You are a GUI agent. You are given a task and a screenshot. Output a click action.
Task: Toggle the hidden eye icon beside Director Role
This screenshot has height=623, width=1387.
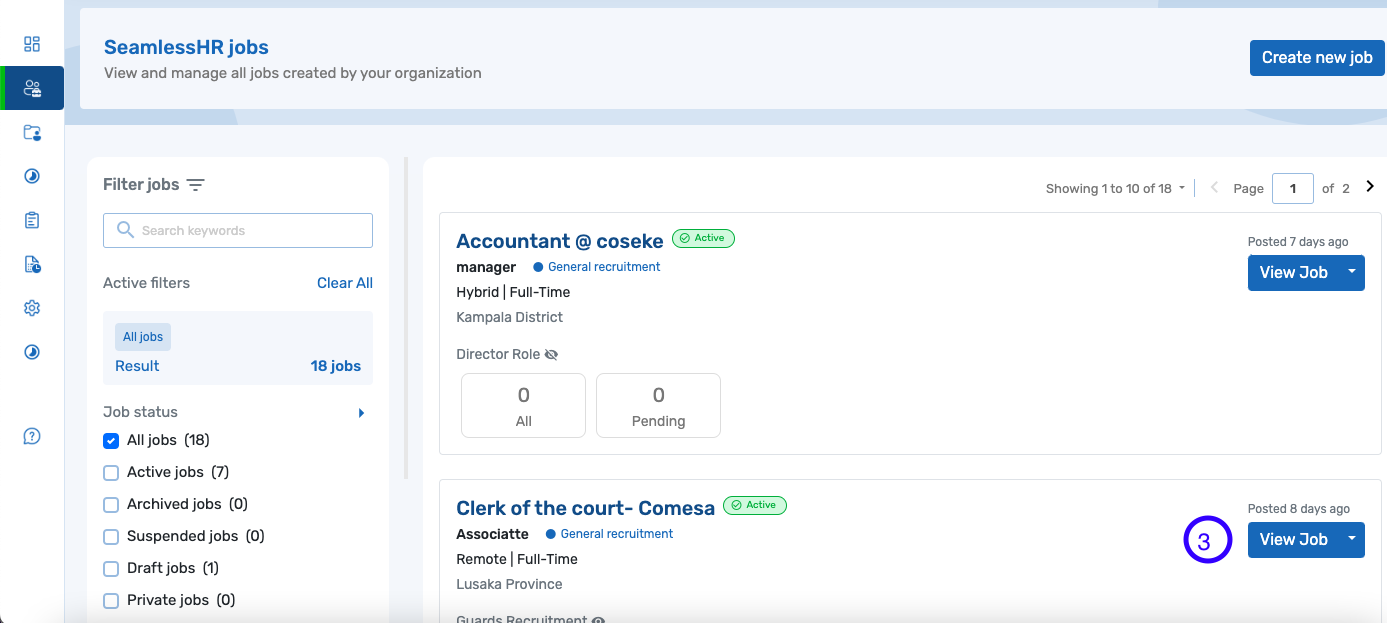click(x=552, y=355)
